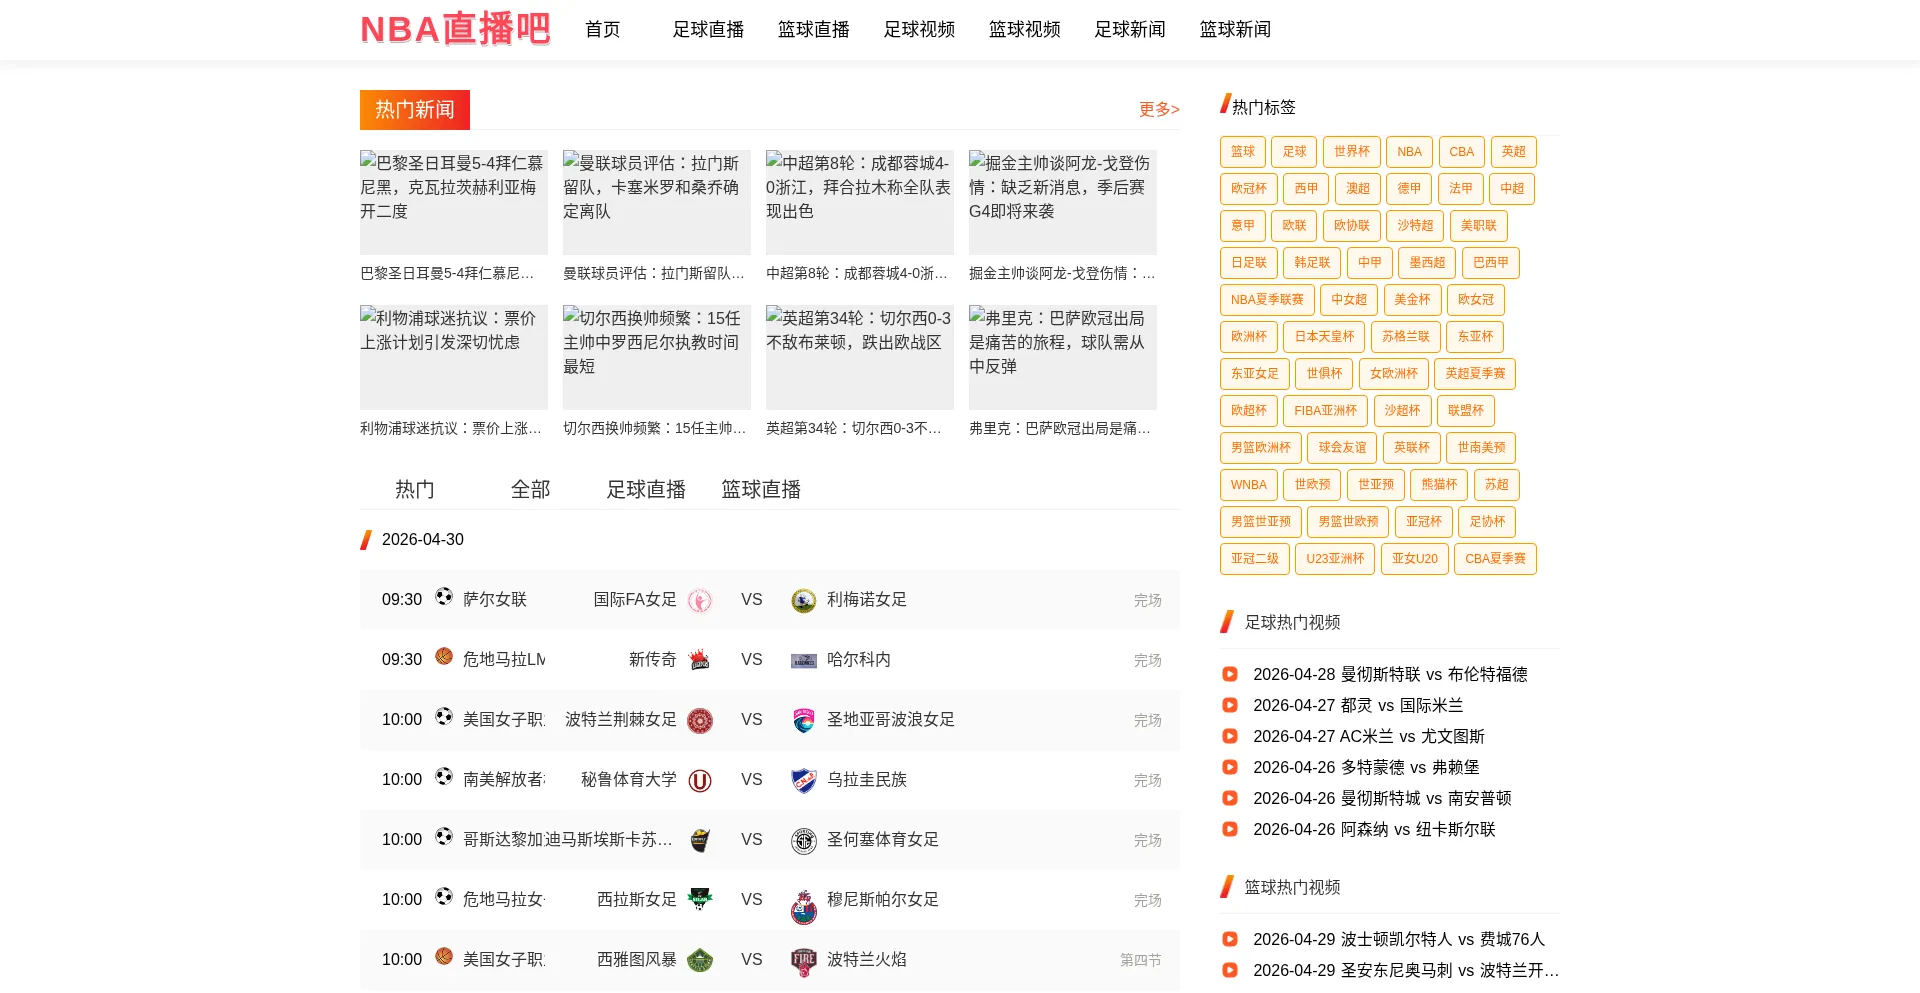The height and width of the screenshot is (993, 1920).
Task: Open 圣安东尼奥马刺 vs 波特兰 video link
Action: click(x=1406, y=970)
